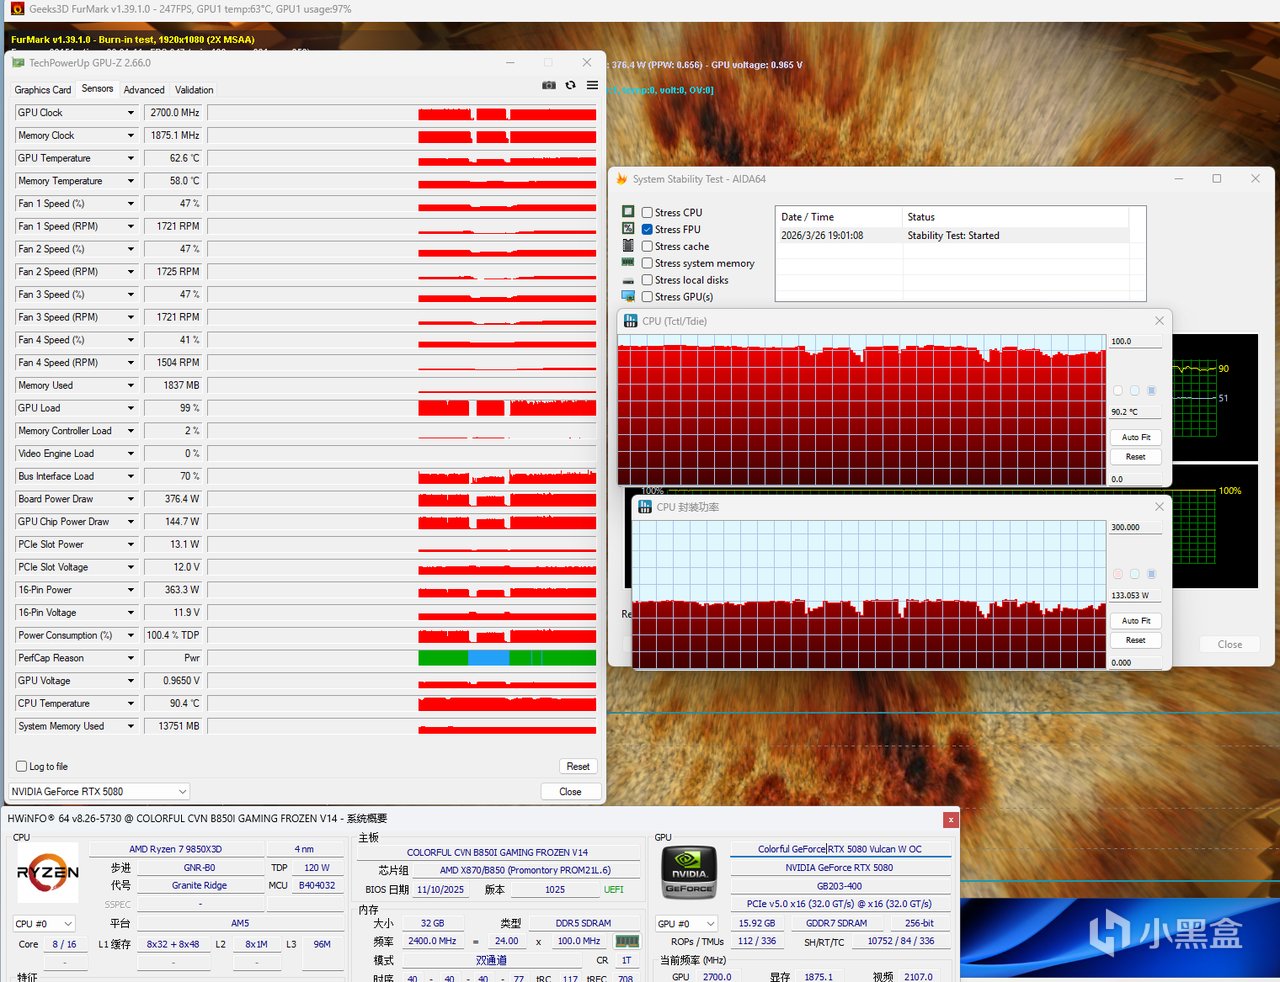Click Reset in CPU 封装功率 graph
Image resolution: width=1280 pixels, height=982 pixels.
(x=1136, y=639)
